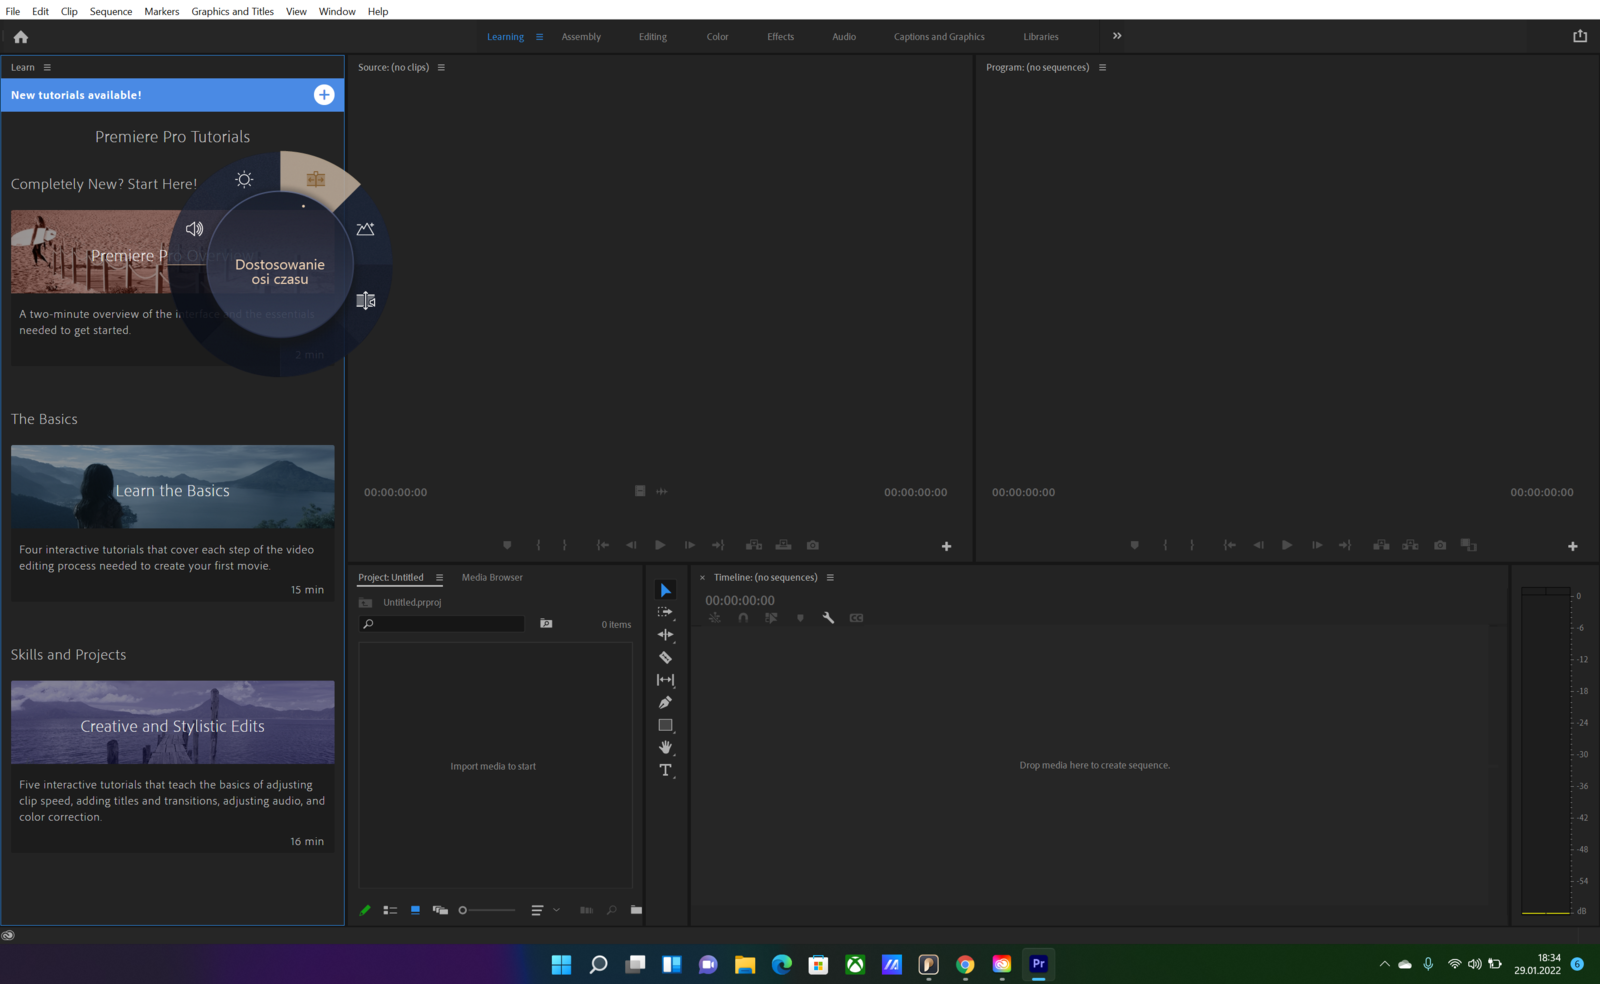
Task: Open Source monitor panel menu
Action: [x=441, y=68]
